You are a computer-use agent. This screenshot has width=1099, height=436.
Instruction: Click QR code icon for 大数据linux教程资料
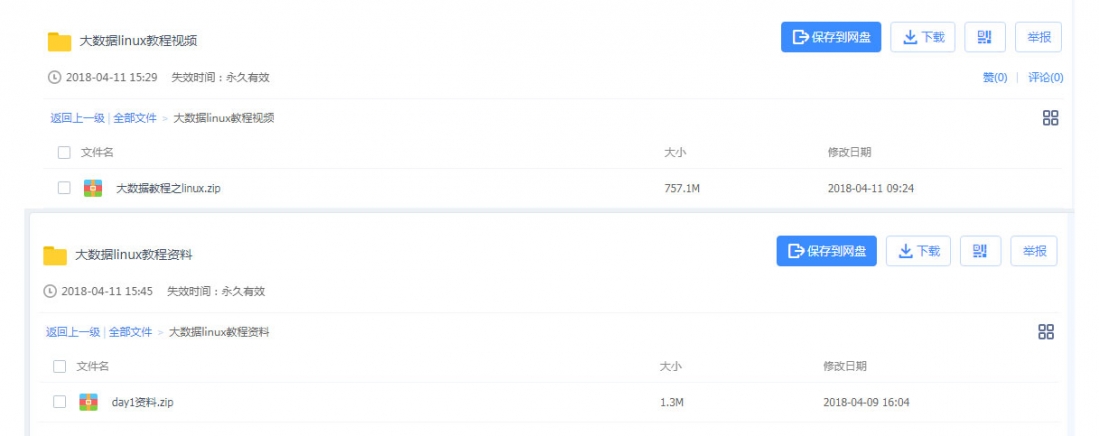click(981, 251)
